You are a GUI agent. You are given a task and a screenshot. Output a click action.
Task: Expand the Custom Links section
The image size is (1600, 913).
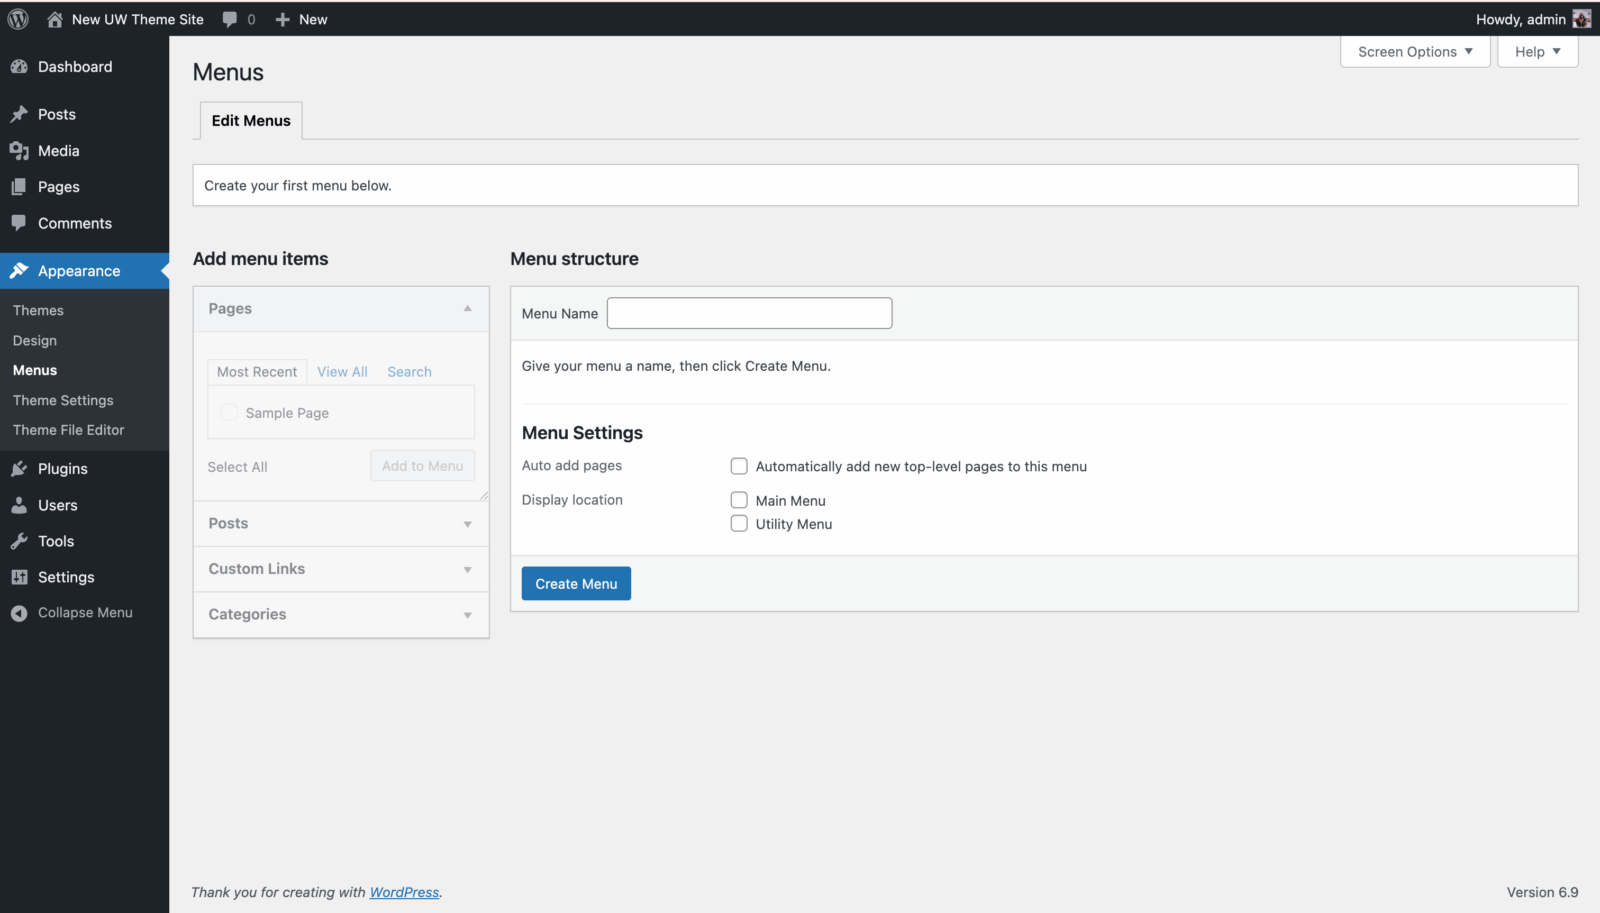tap(467, 569)
